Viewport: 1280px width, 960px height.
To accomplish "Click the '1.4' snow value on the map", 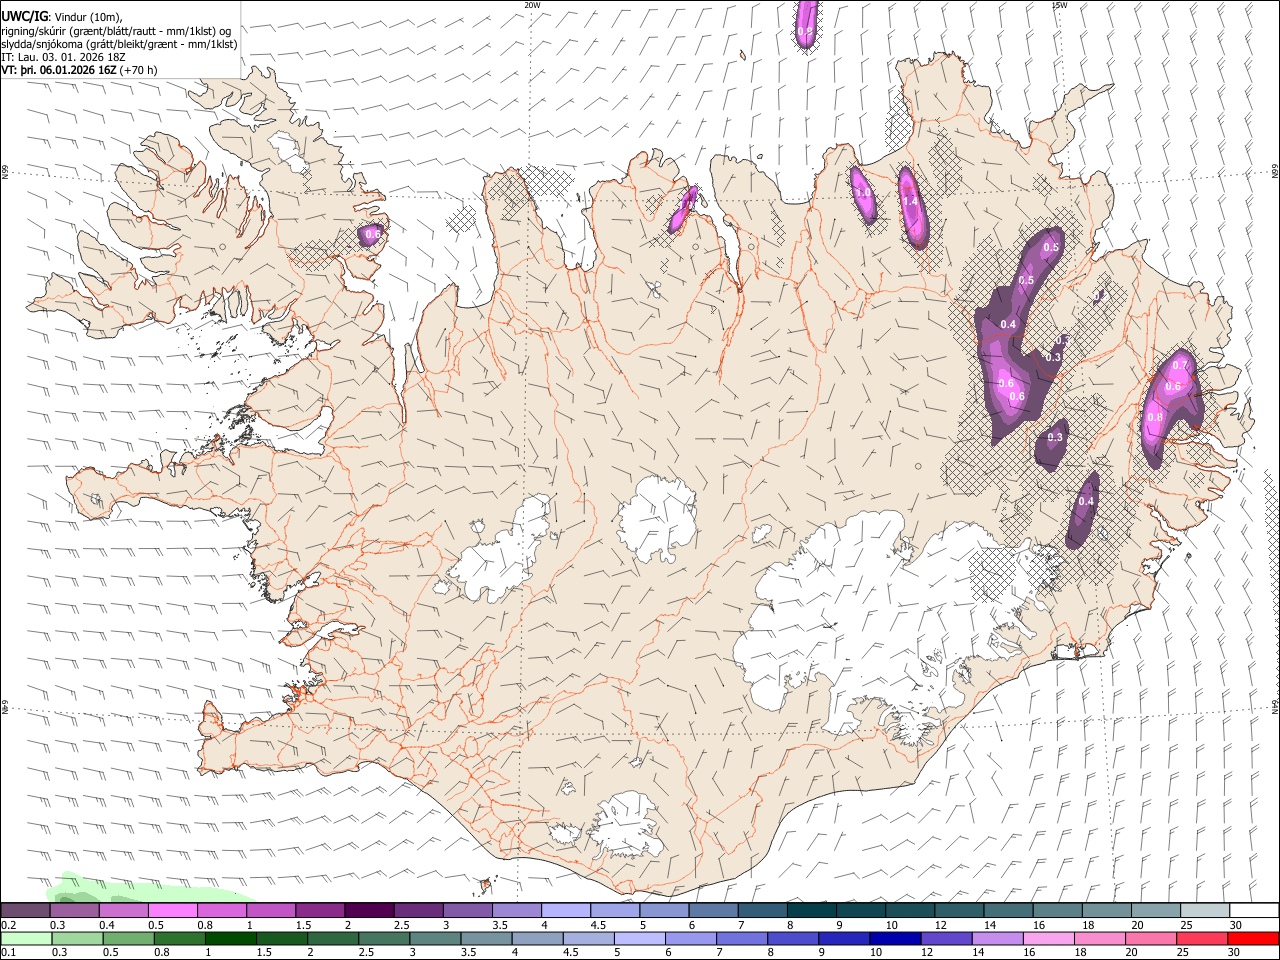I will click(910, 201).
